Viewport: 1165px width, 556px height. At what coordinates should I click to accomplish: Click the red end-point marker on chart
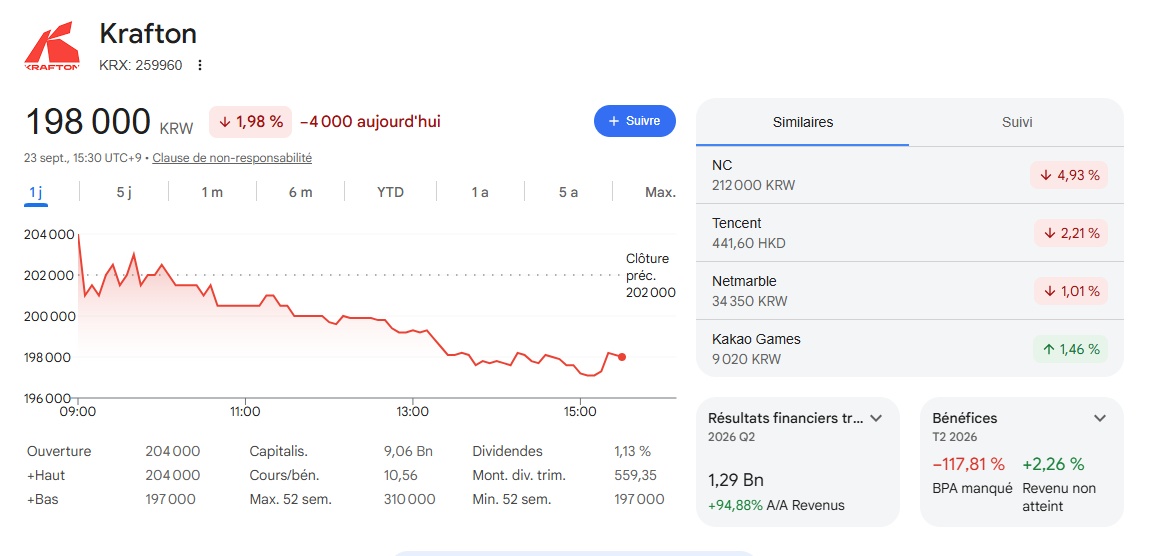(622, 357)
